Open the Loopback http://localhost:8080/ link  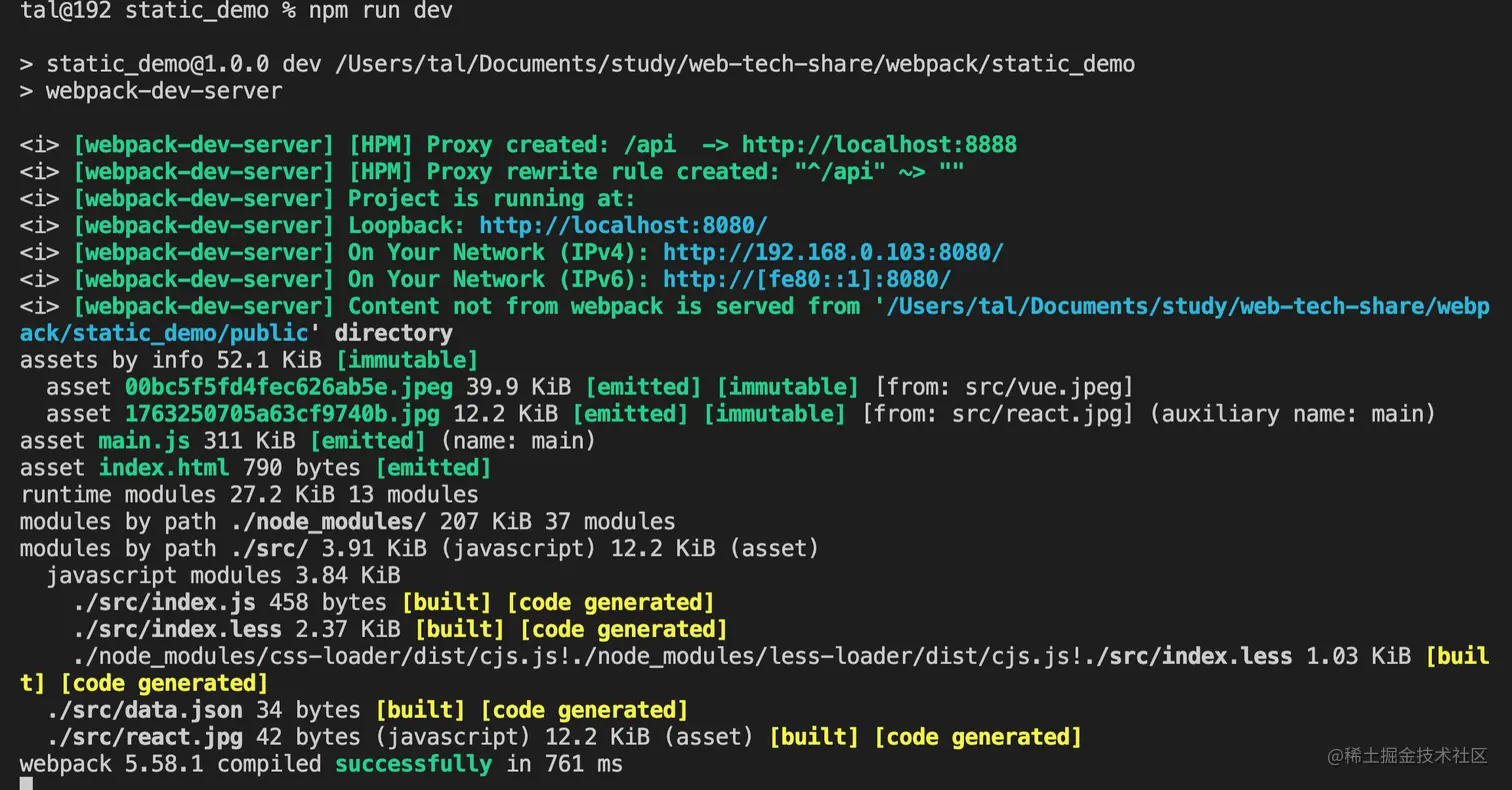pos(623,226)
